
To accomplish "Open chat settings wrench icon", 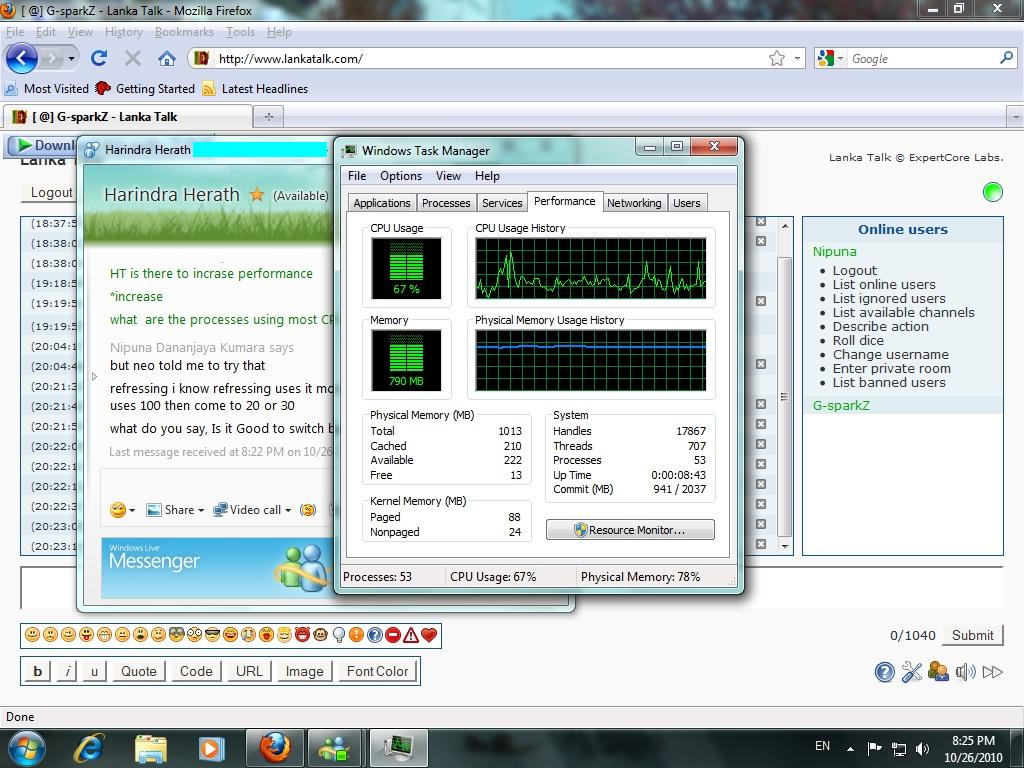I will coord(911,672).
